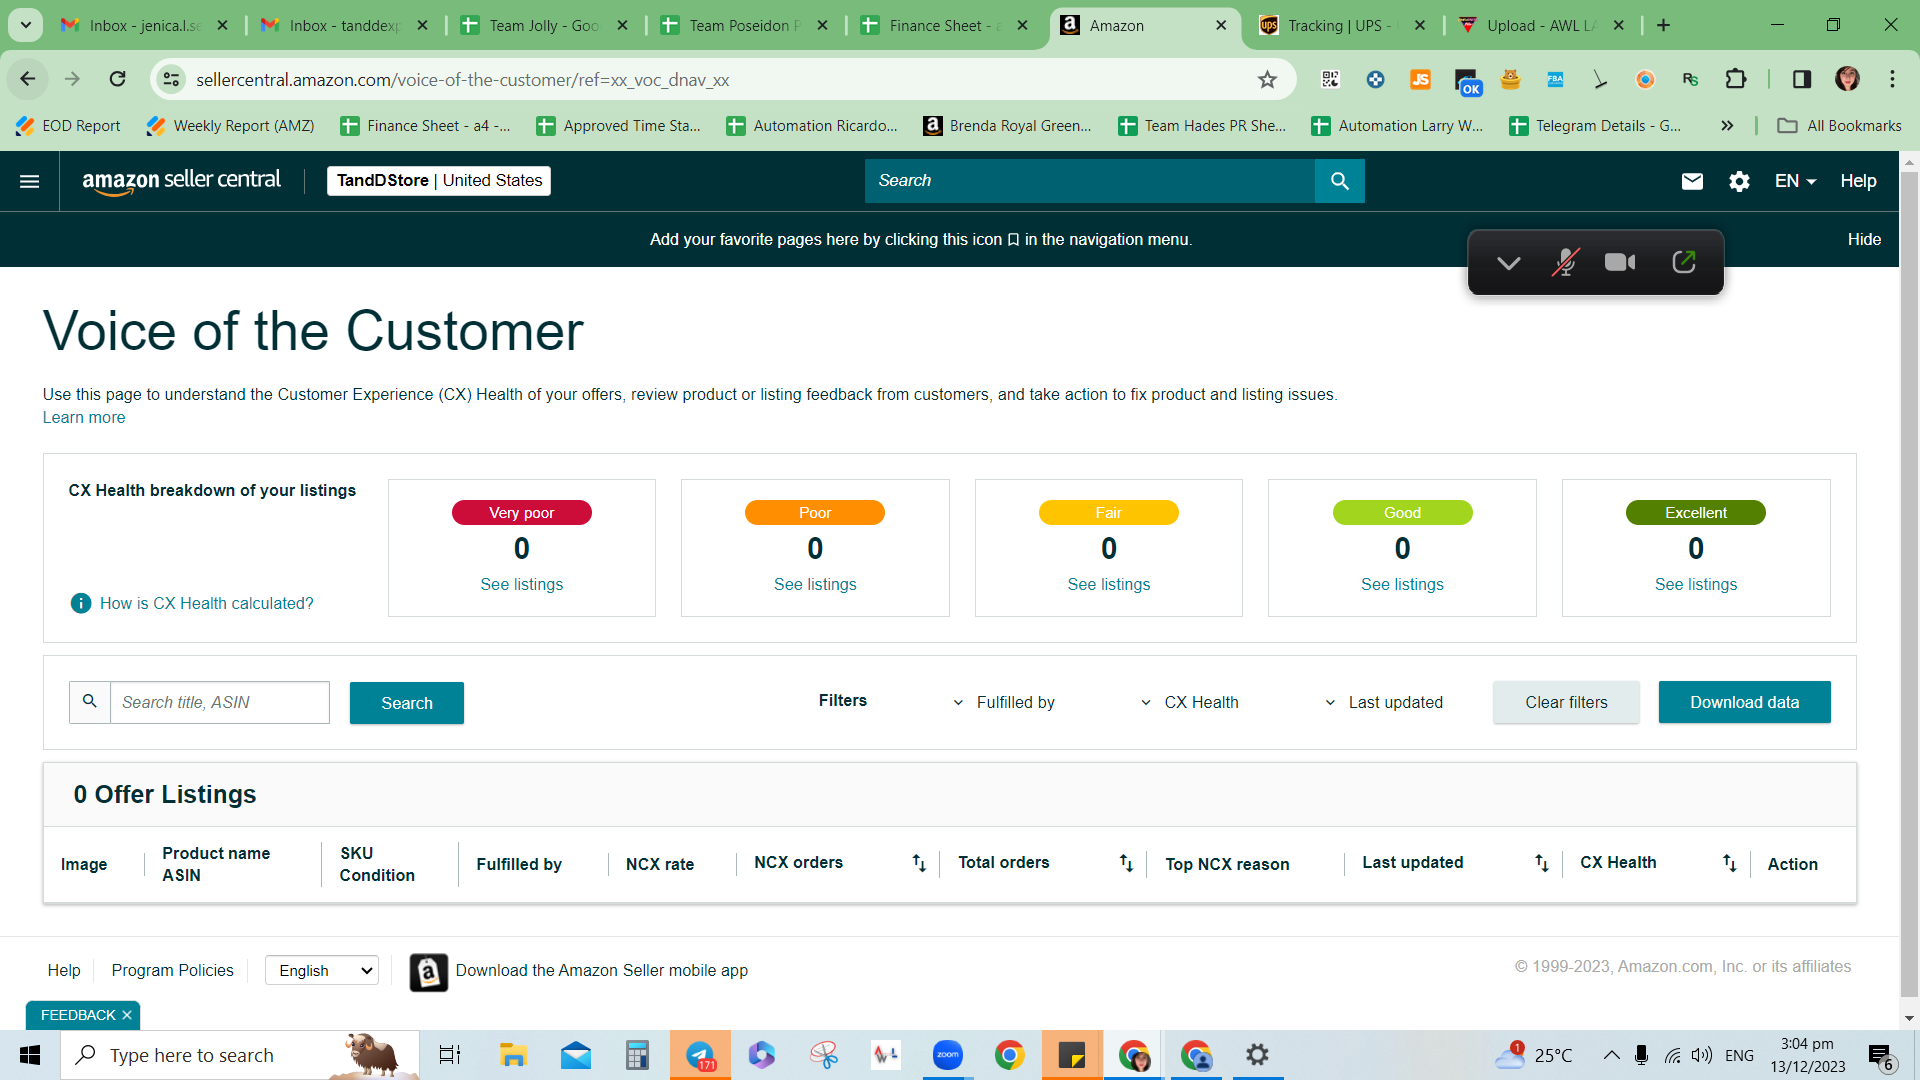Switch to the Tracking UPS tab

pyautogui.click(x=1341, y=26)
